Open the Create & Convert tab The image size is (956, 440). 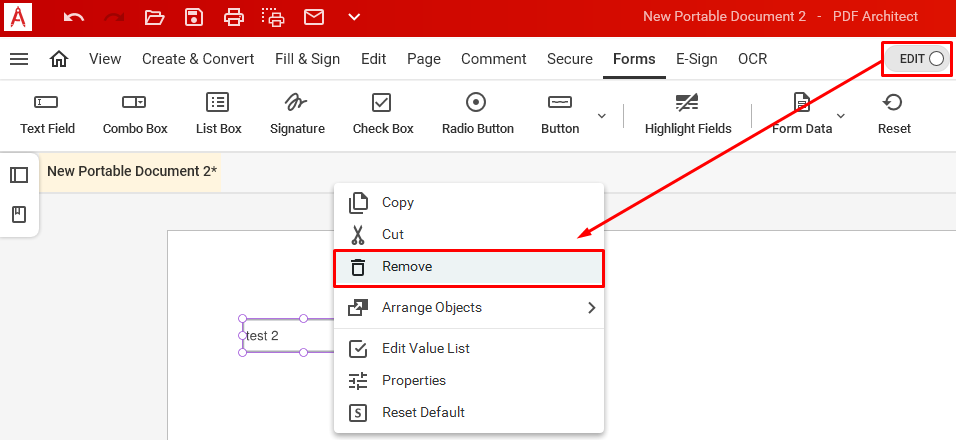point(198,59)
